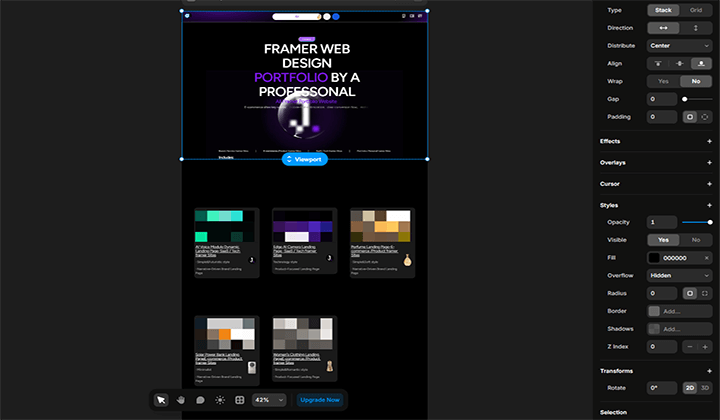720x420 pixels.
Task: Open the comment bubble tool
Action: 200,400
